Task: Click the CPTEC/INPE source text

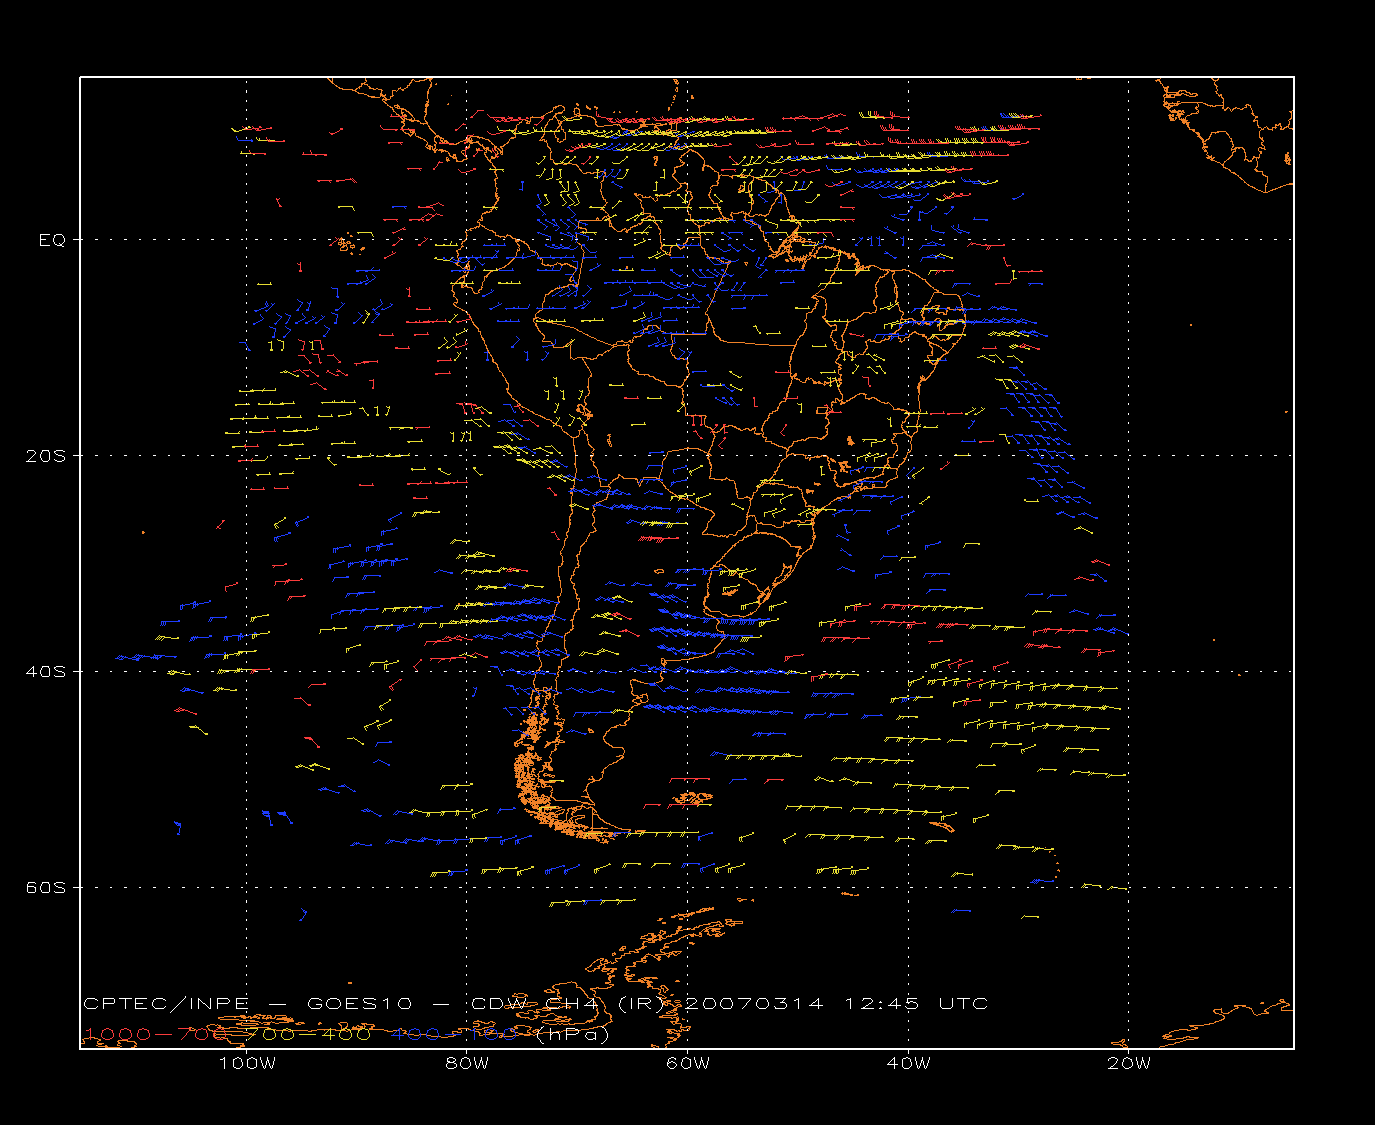Action: tap(166, 1004)
